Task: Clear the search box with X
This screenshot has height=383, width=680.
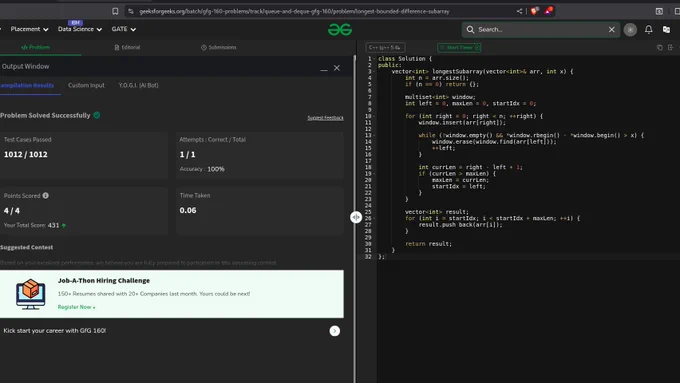Action: coord(611,29)
